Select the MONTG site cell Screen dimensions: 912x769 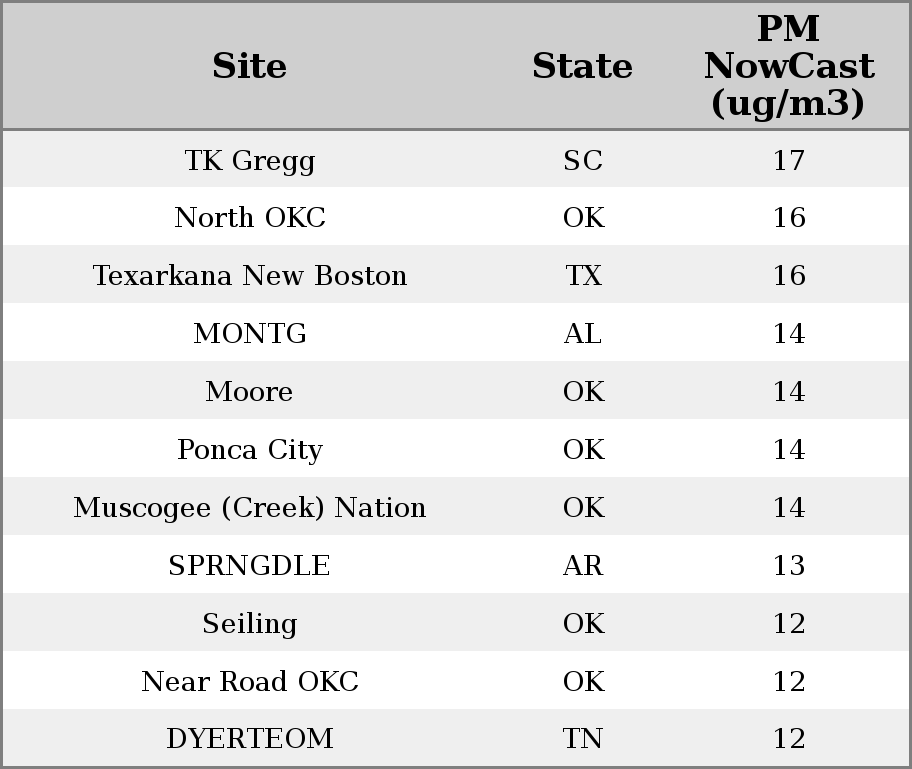tap(250, 334)
